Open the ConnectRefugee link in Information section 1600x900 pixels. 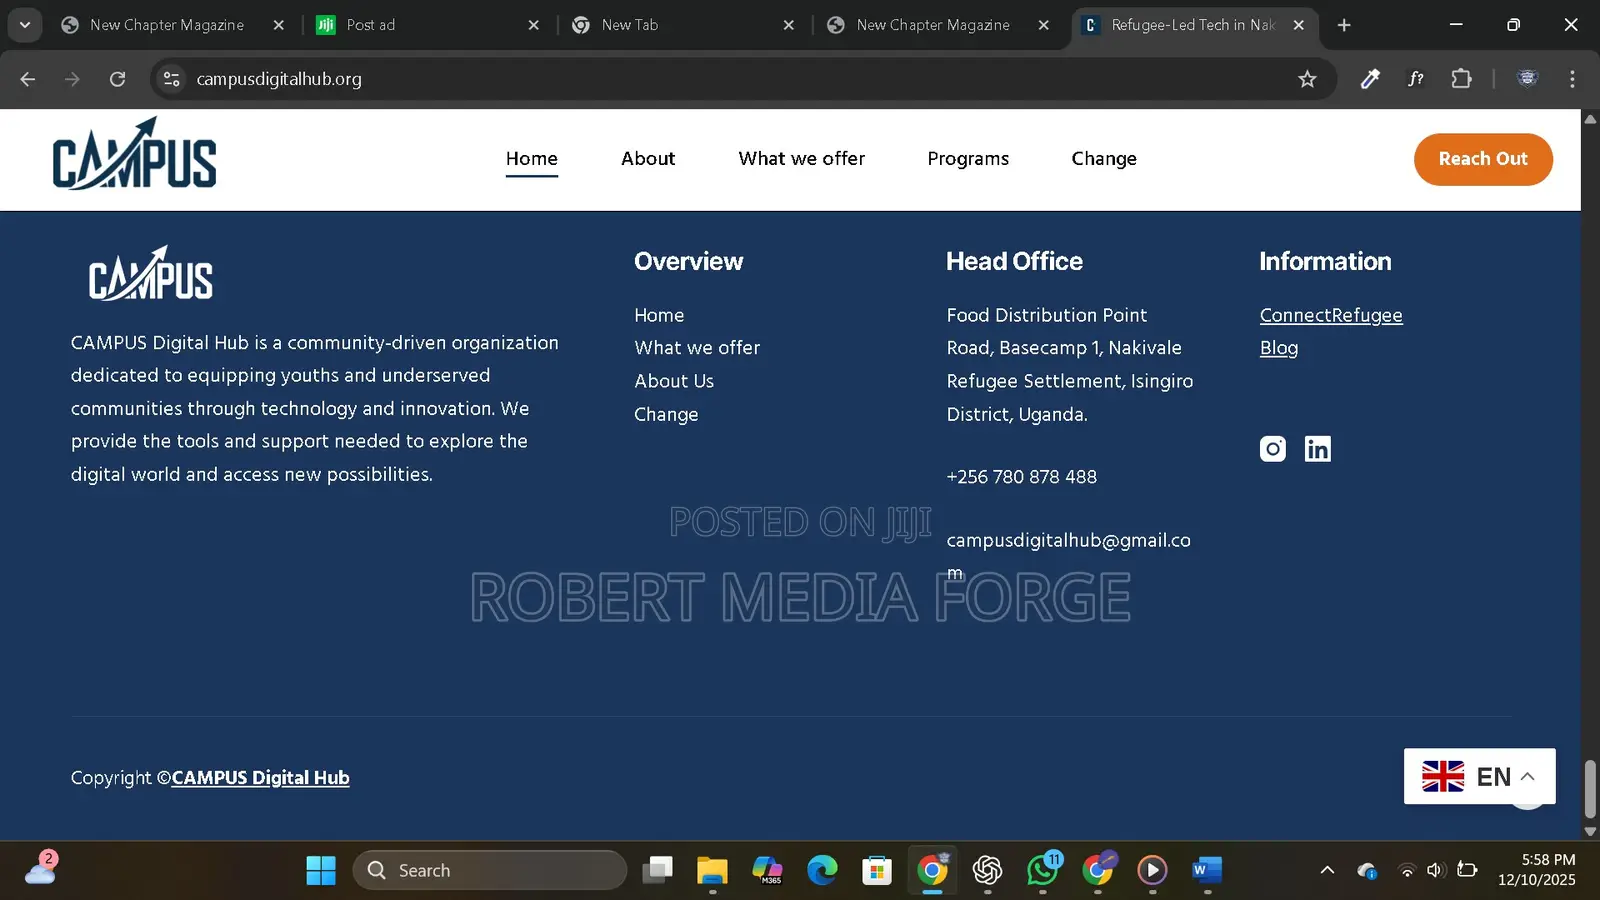[1331, 315]
